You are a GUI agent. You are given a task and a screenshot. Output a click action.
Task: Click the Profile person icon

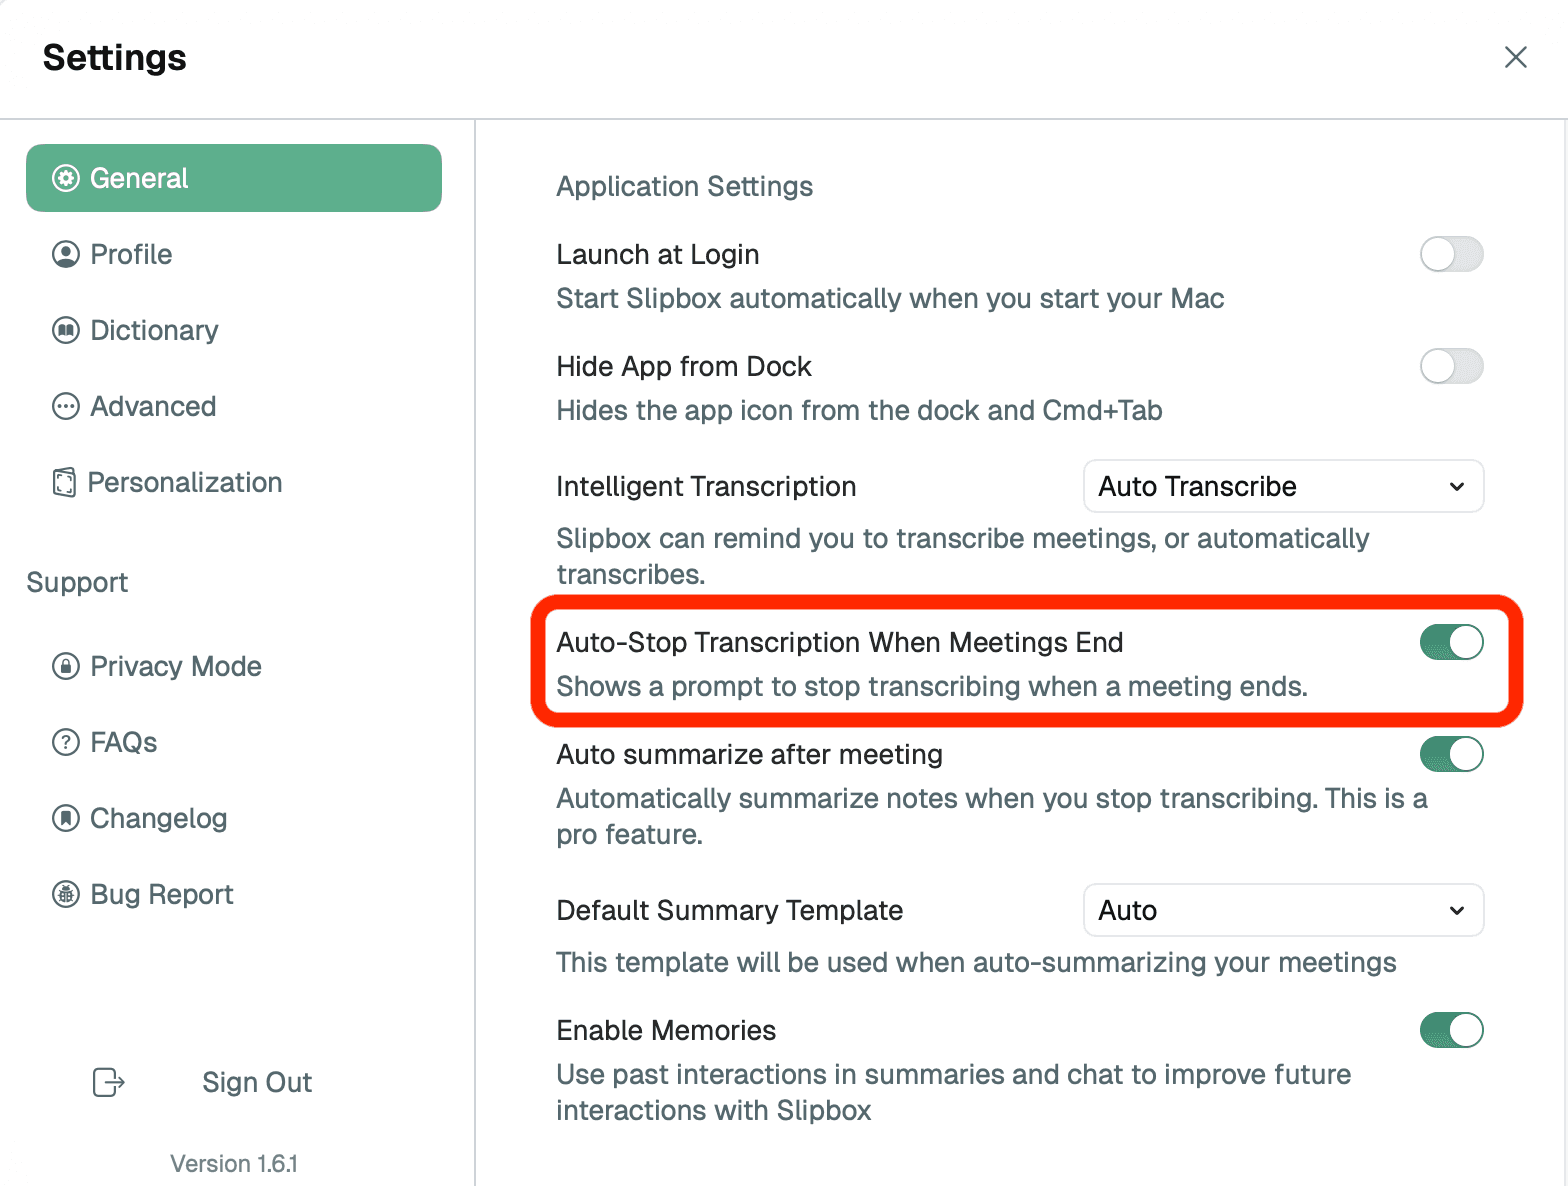[x=64, y=254]
